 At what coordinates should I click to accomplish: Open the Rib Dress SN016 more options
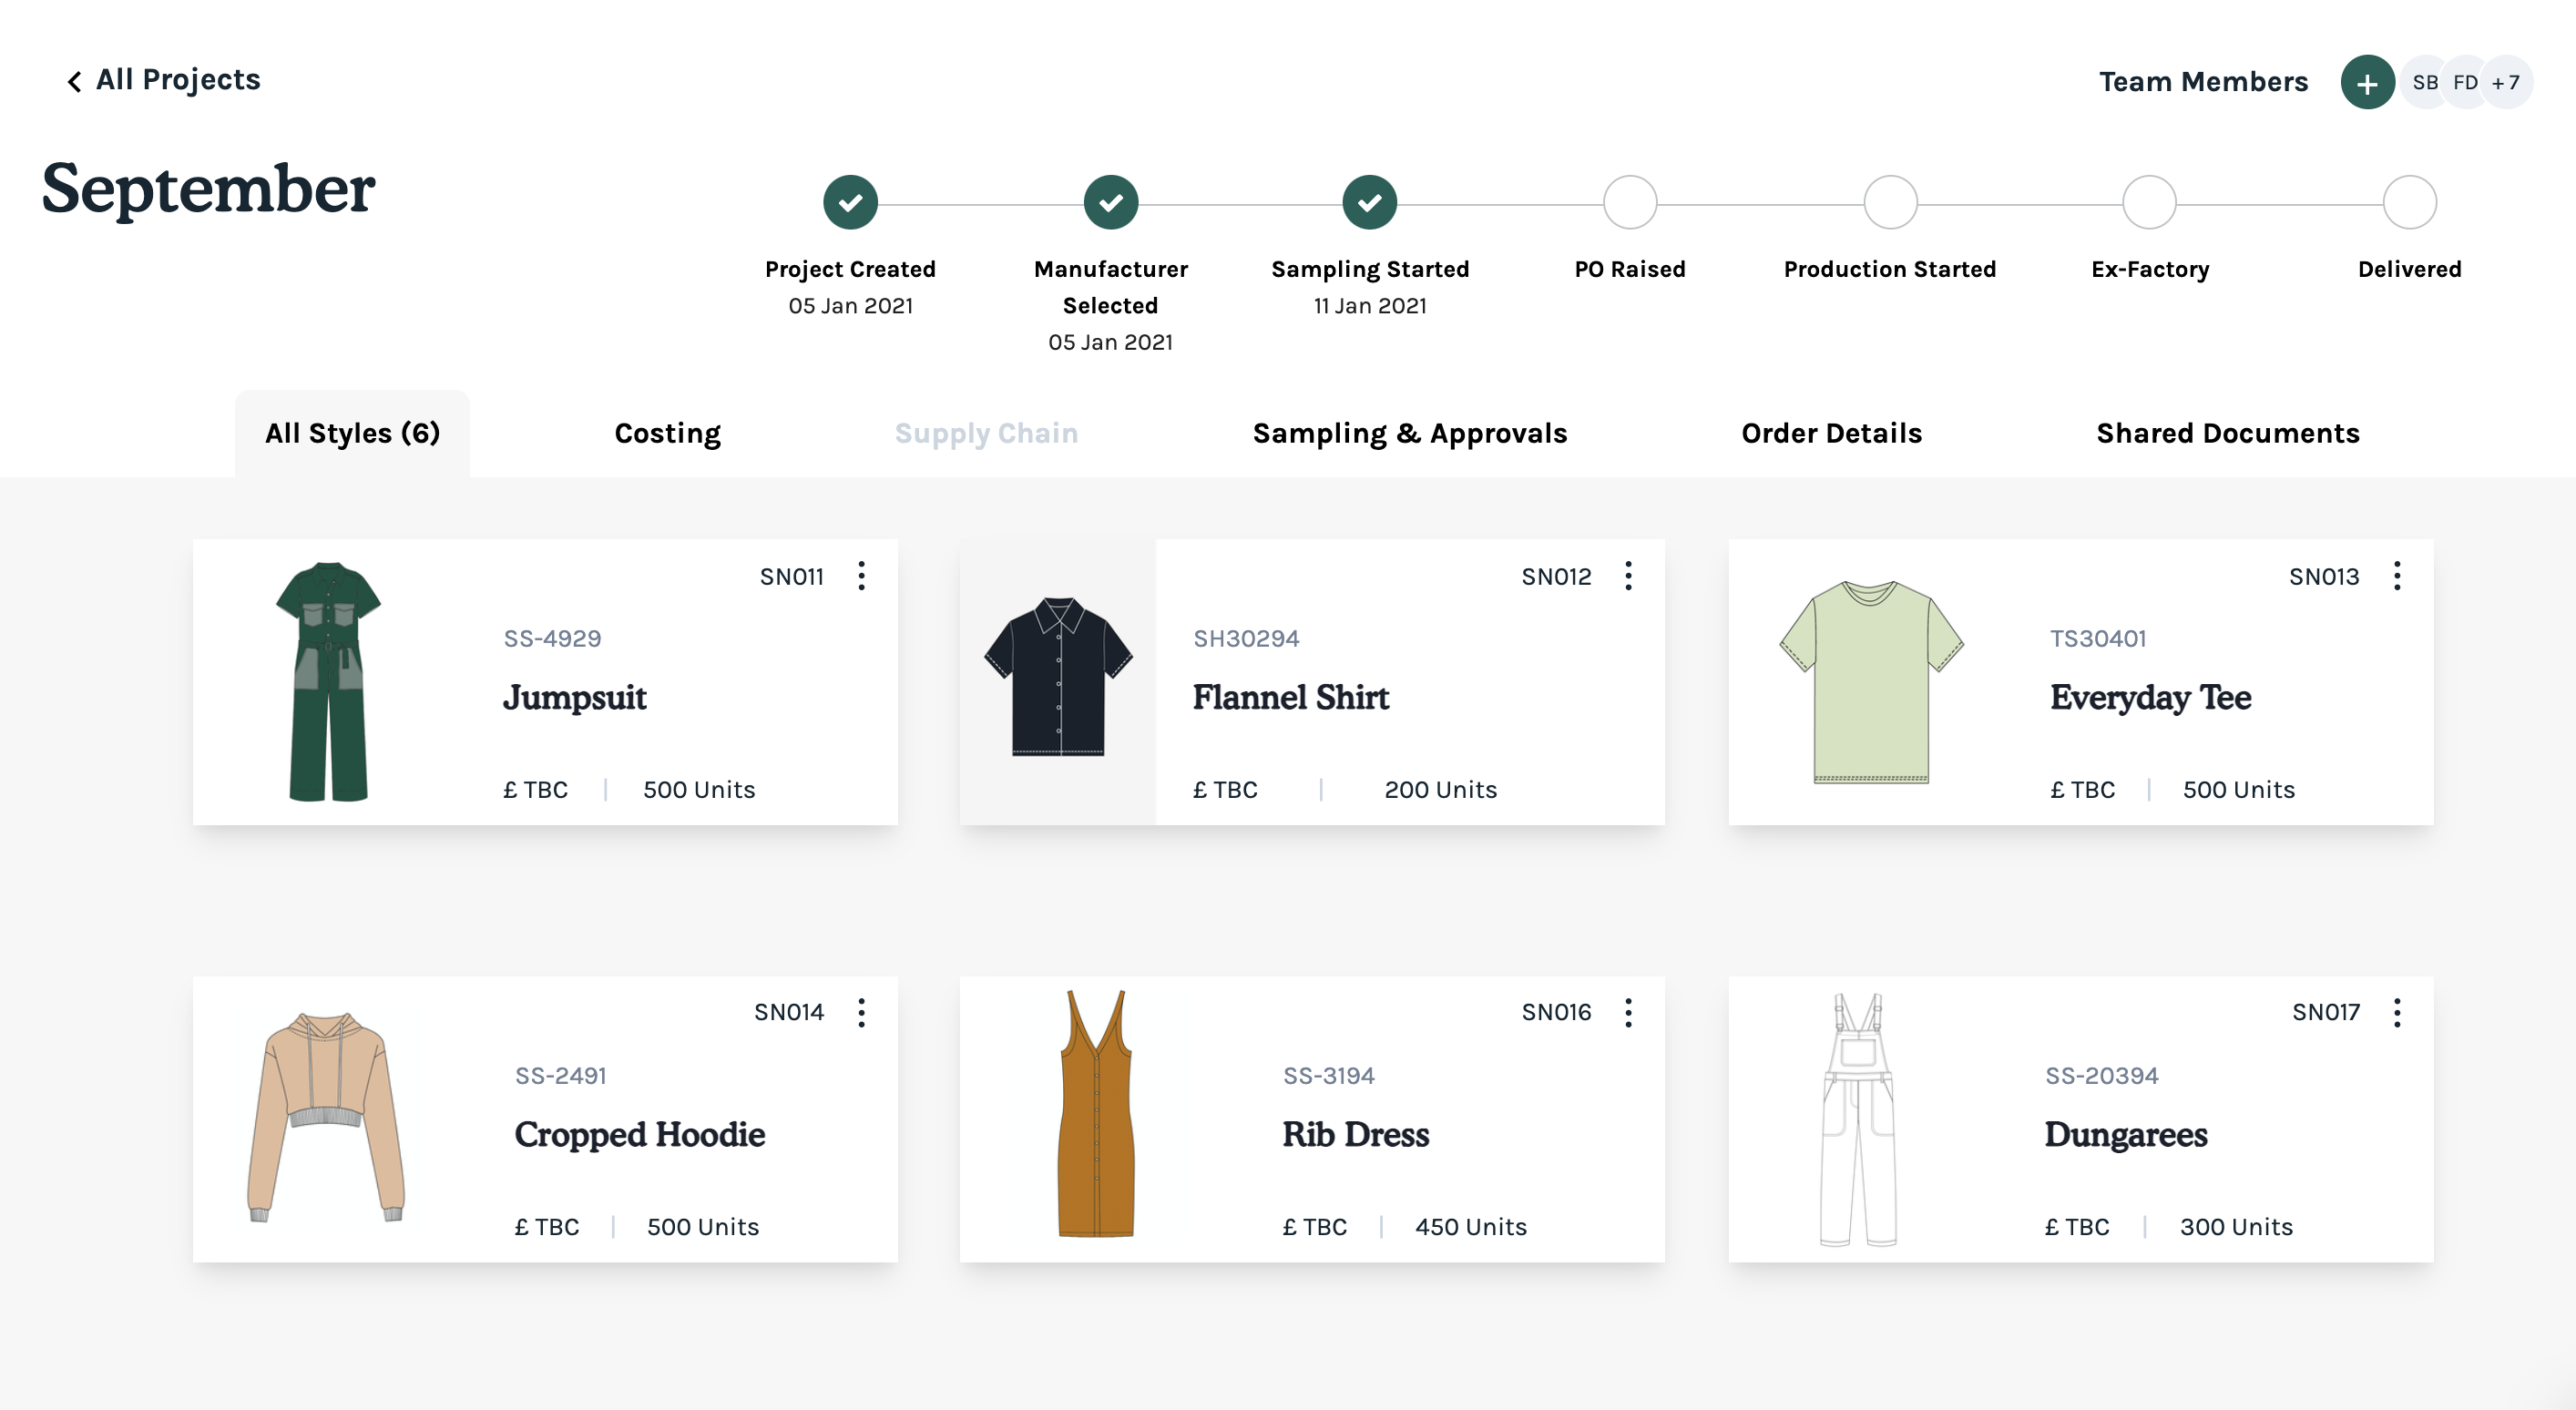pos(1628,1013)
